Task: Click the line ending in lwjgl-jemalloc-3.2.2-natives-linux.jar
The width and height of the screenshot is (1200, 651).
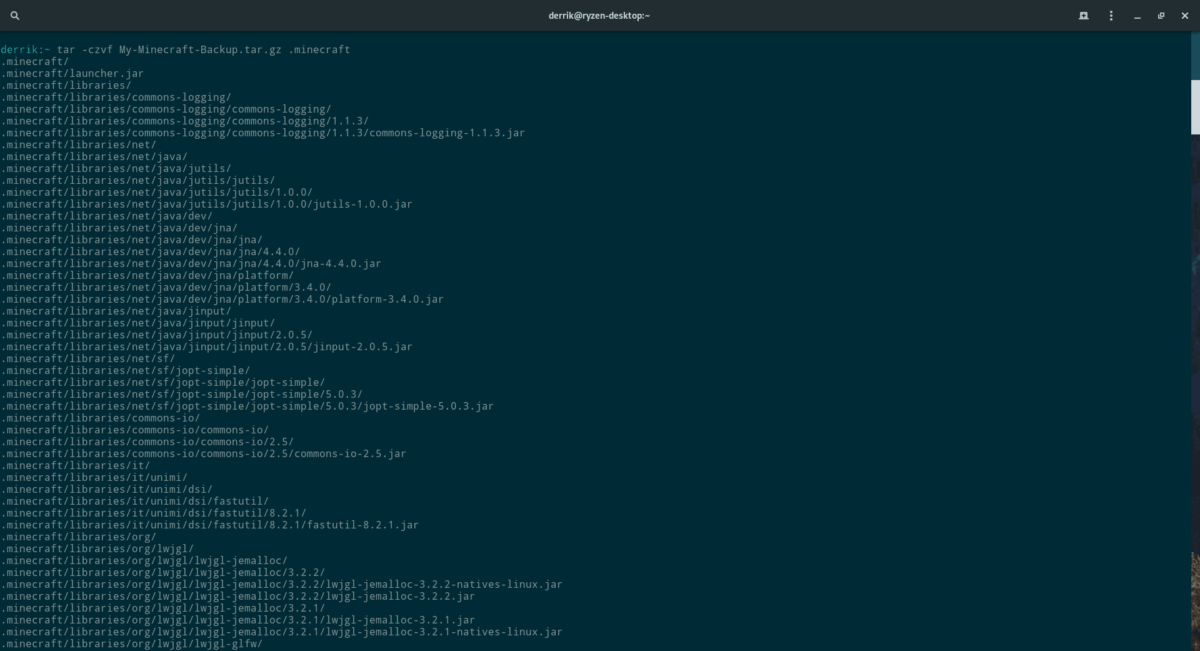Action: pyautogui.click(x=282, y=585)
